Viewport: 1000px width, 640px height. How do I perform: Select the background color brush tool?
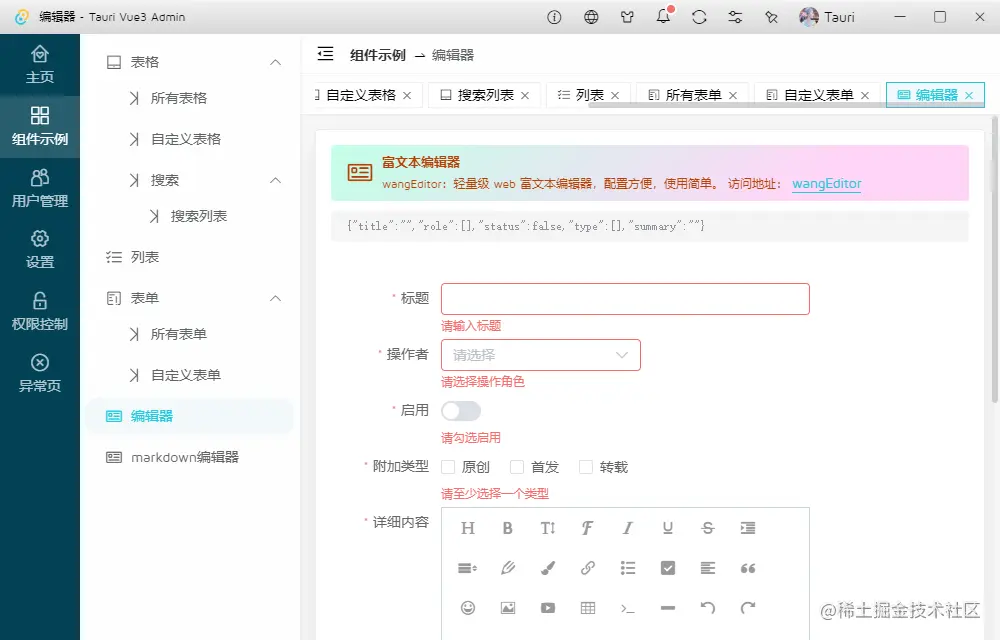pyautogui.click(x=548, y=568)
